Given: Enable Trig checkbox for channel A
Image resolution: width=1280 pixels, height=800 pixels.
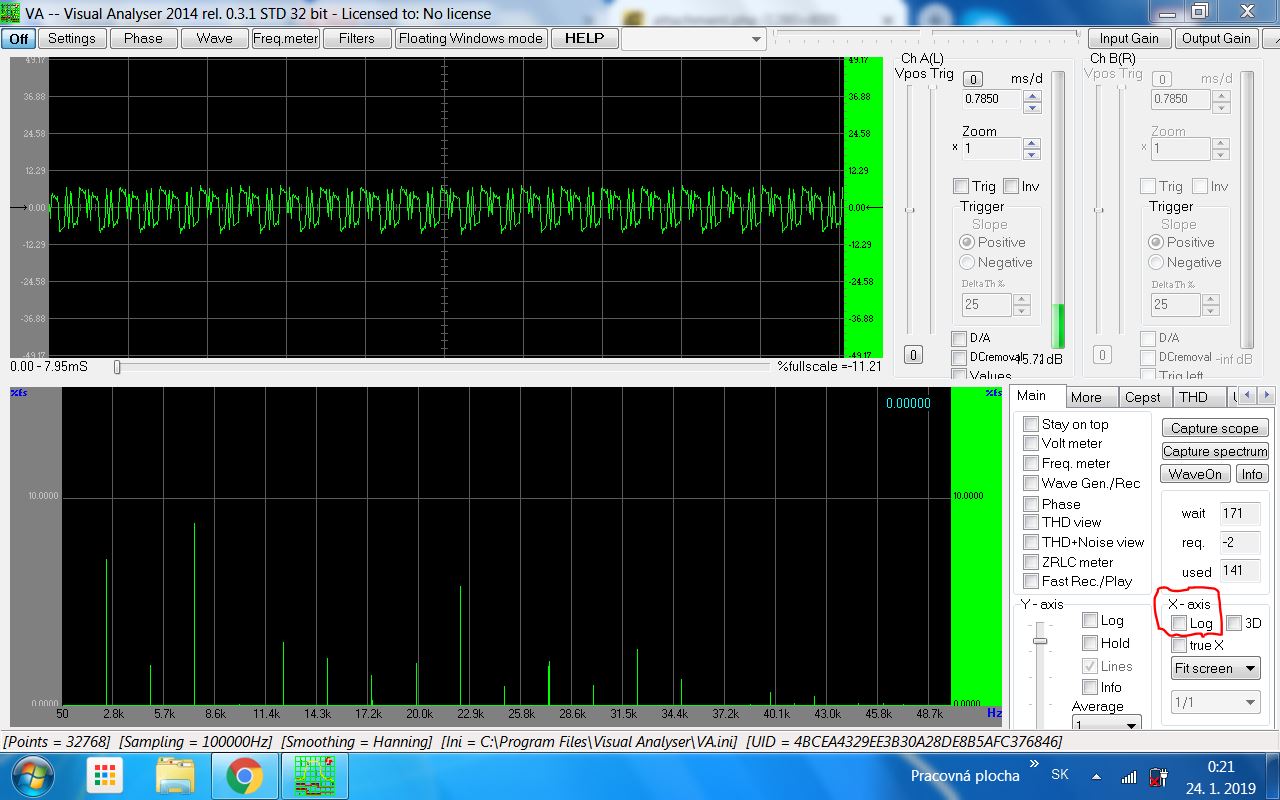Looking at the screenshot, I should tap(961, 186).
